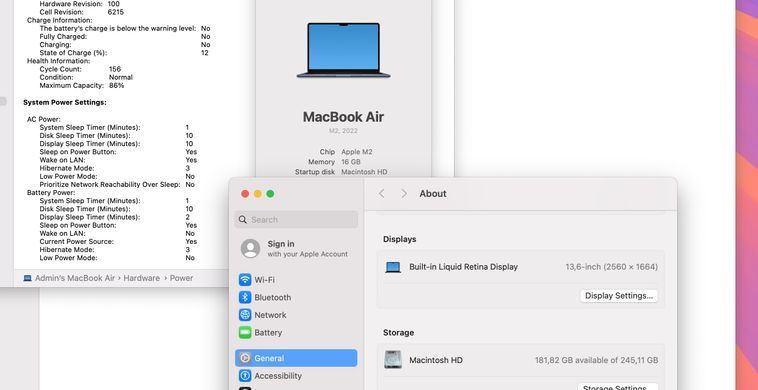
Task: Click the Battery Power heading
Action: tap(51, 192)
